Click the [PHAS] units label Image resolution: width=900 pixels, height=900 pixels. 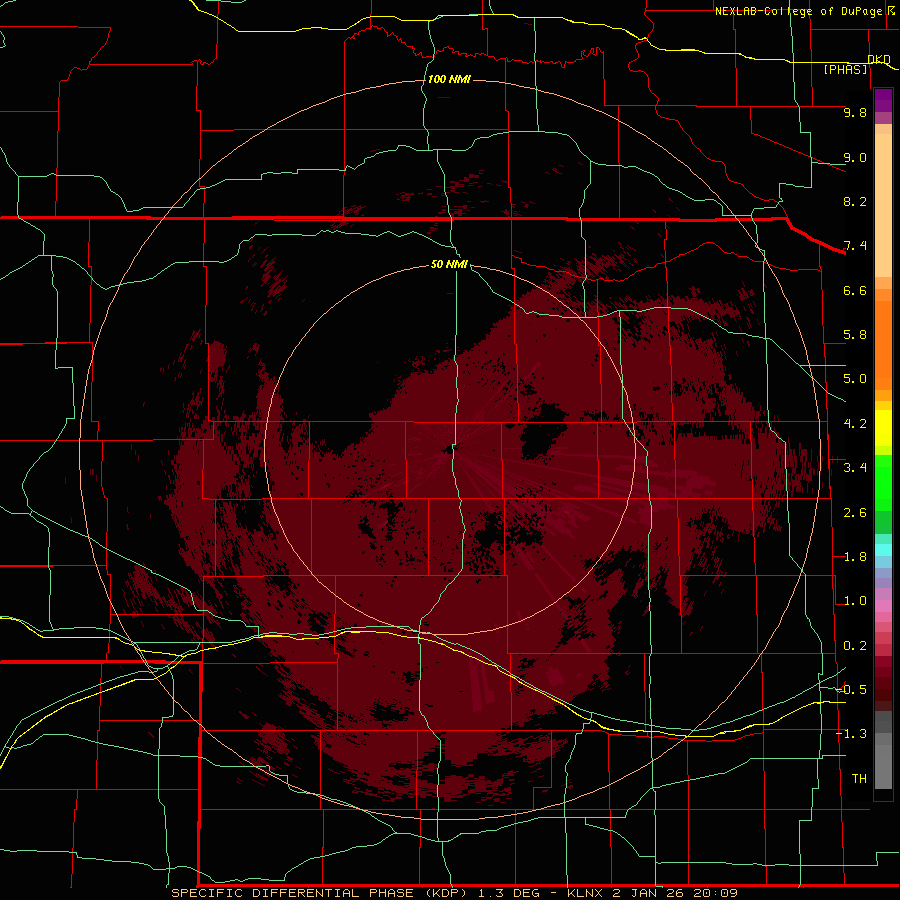tap(845, 69)
